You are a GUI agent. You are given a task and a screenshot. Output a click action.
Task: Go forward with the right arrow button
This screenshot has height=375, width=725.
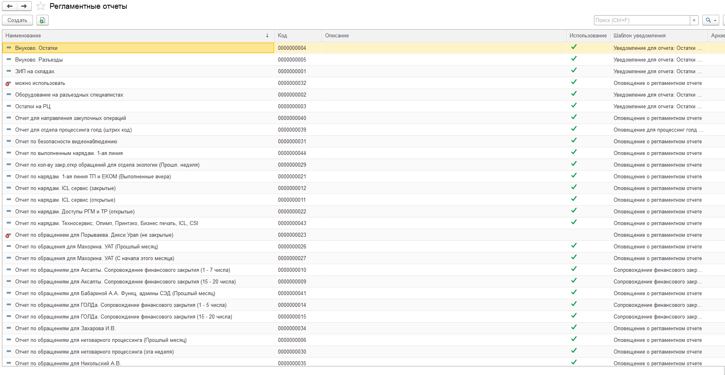point(24,6)
